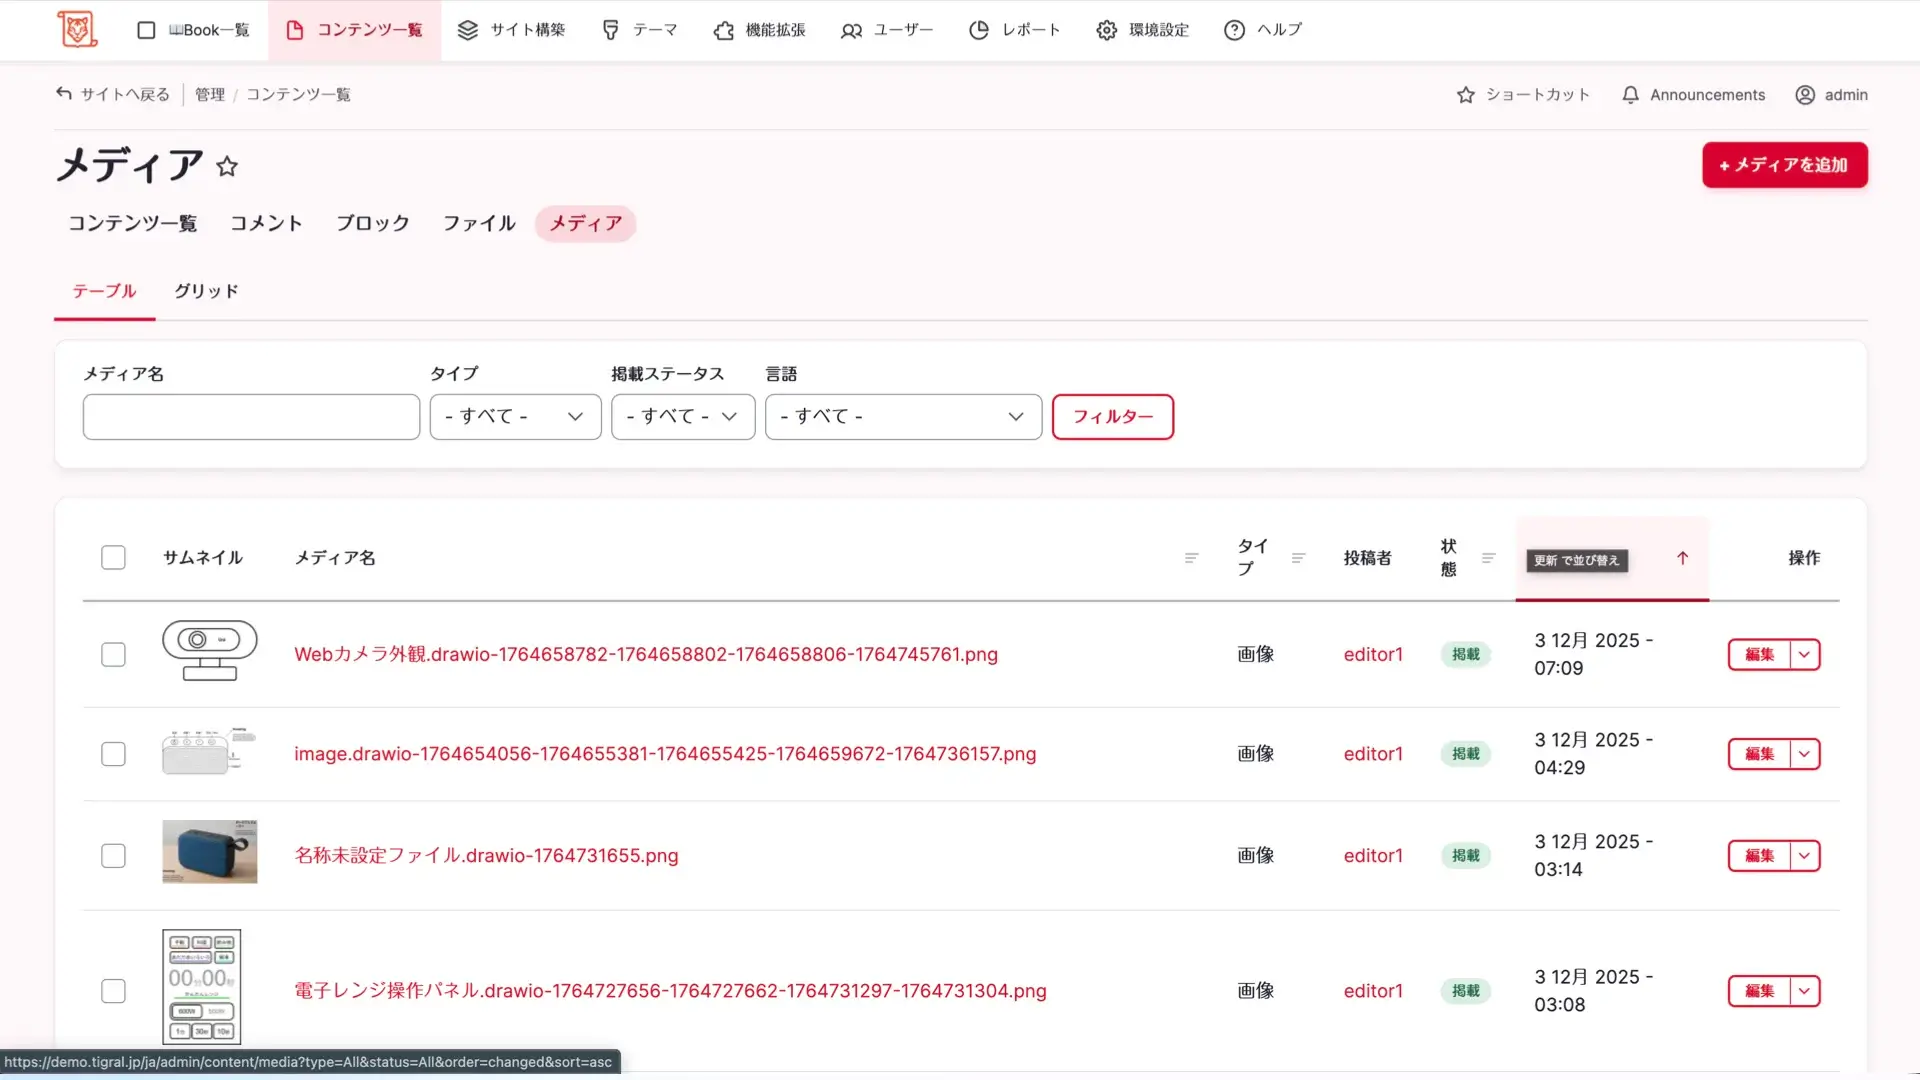Click the sort icon next to メディア名 header
Viewport: 1920px width, 1080px height.
pos(1191,558)
